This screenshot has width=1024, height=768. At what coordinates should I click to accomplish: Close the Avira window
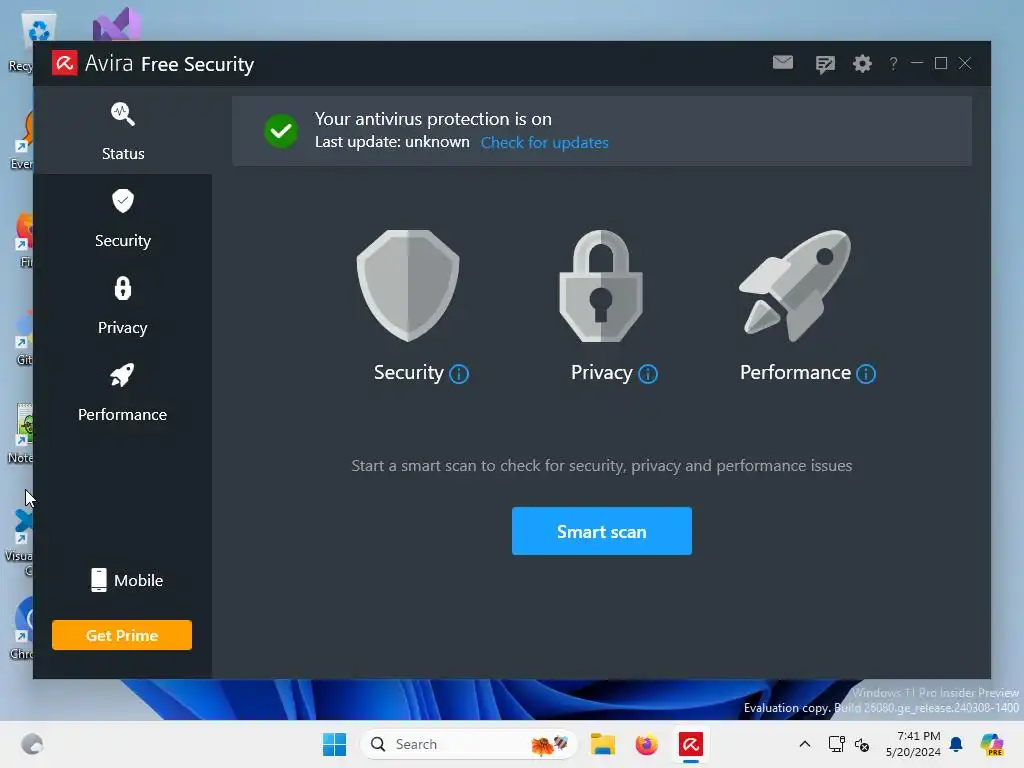point(965,63)
